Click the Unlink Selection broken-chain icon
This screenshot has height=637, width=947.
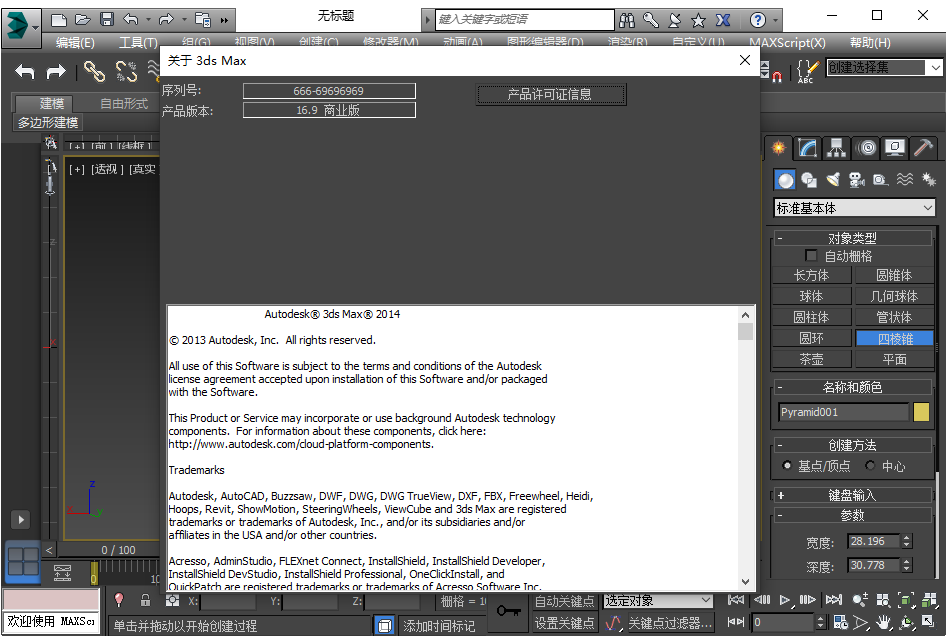click(126, 72)
